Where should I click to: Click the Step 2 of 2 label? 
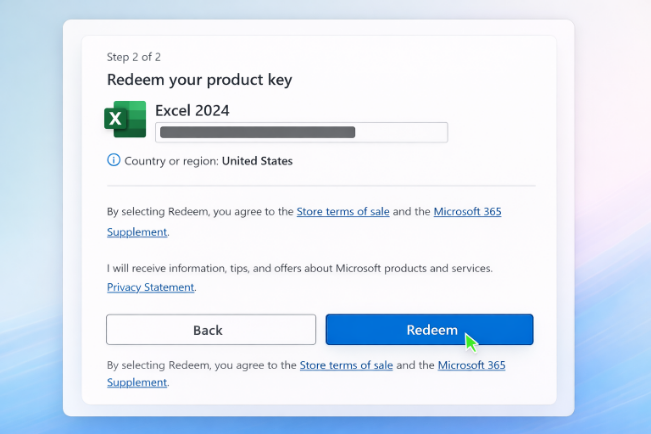[134, 57]
